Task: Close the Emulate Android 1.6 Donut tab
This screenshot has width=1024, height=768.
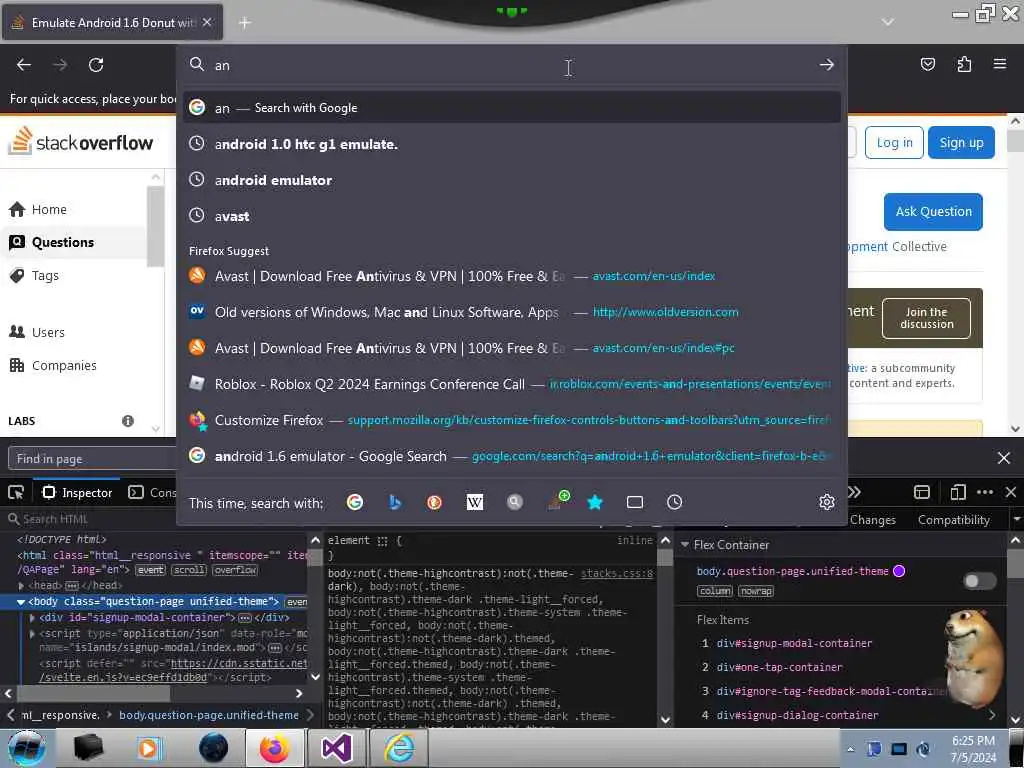Action: 207,22
